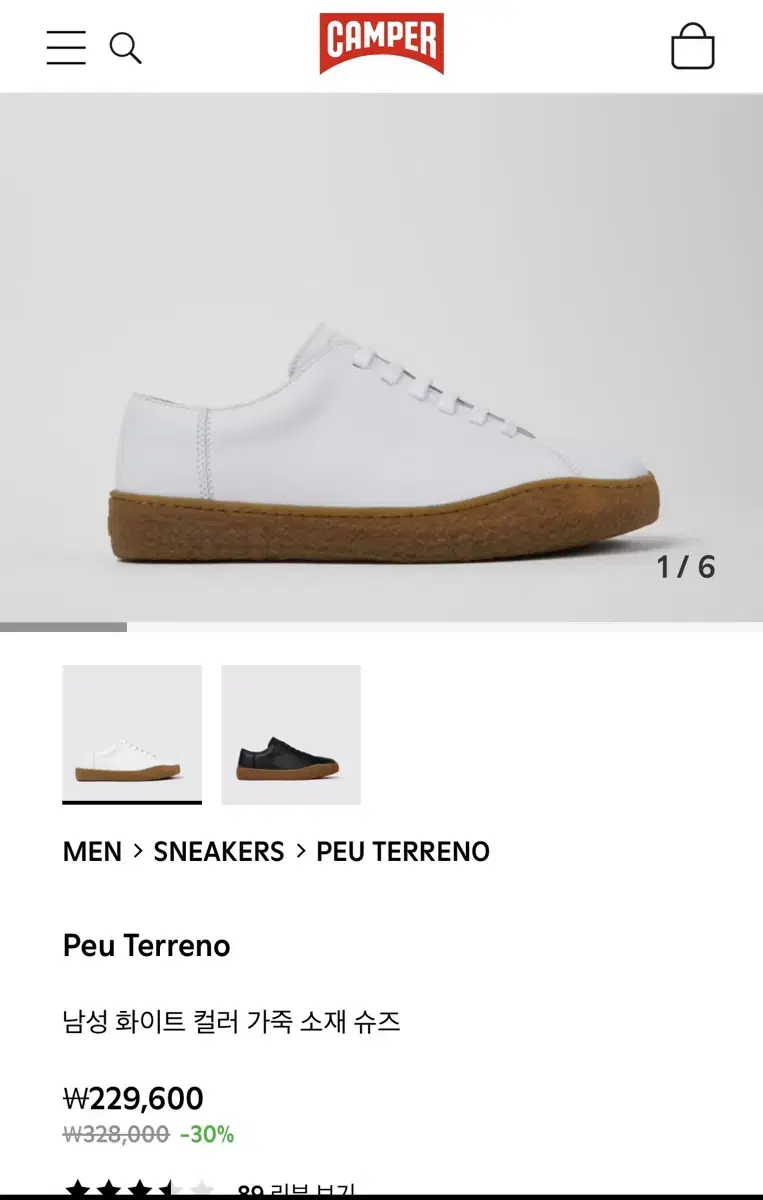Open the hamburger navigation menu
The image size is (763, 1200).
pos(66,47)
